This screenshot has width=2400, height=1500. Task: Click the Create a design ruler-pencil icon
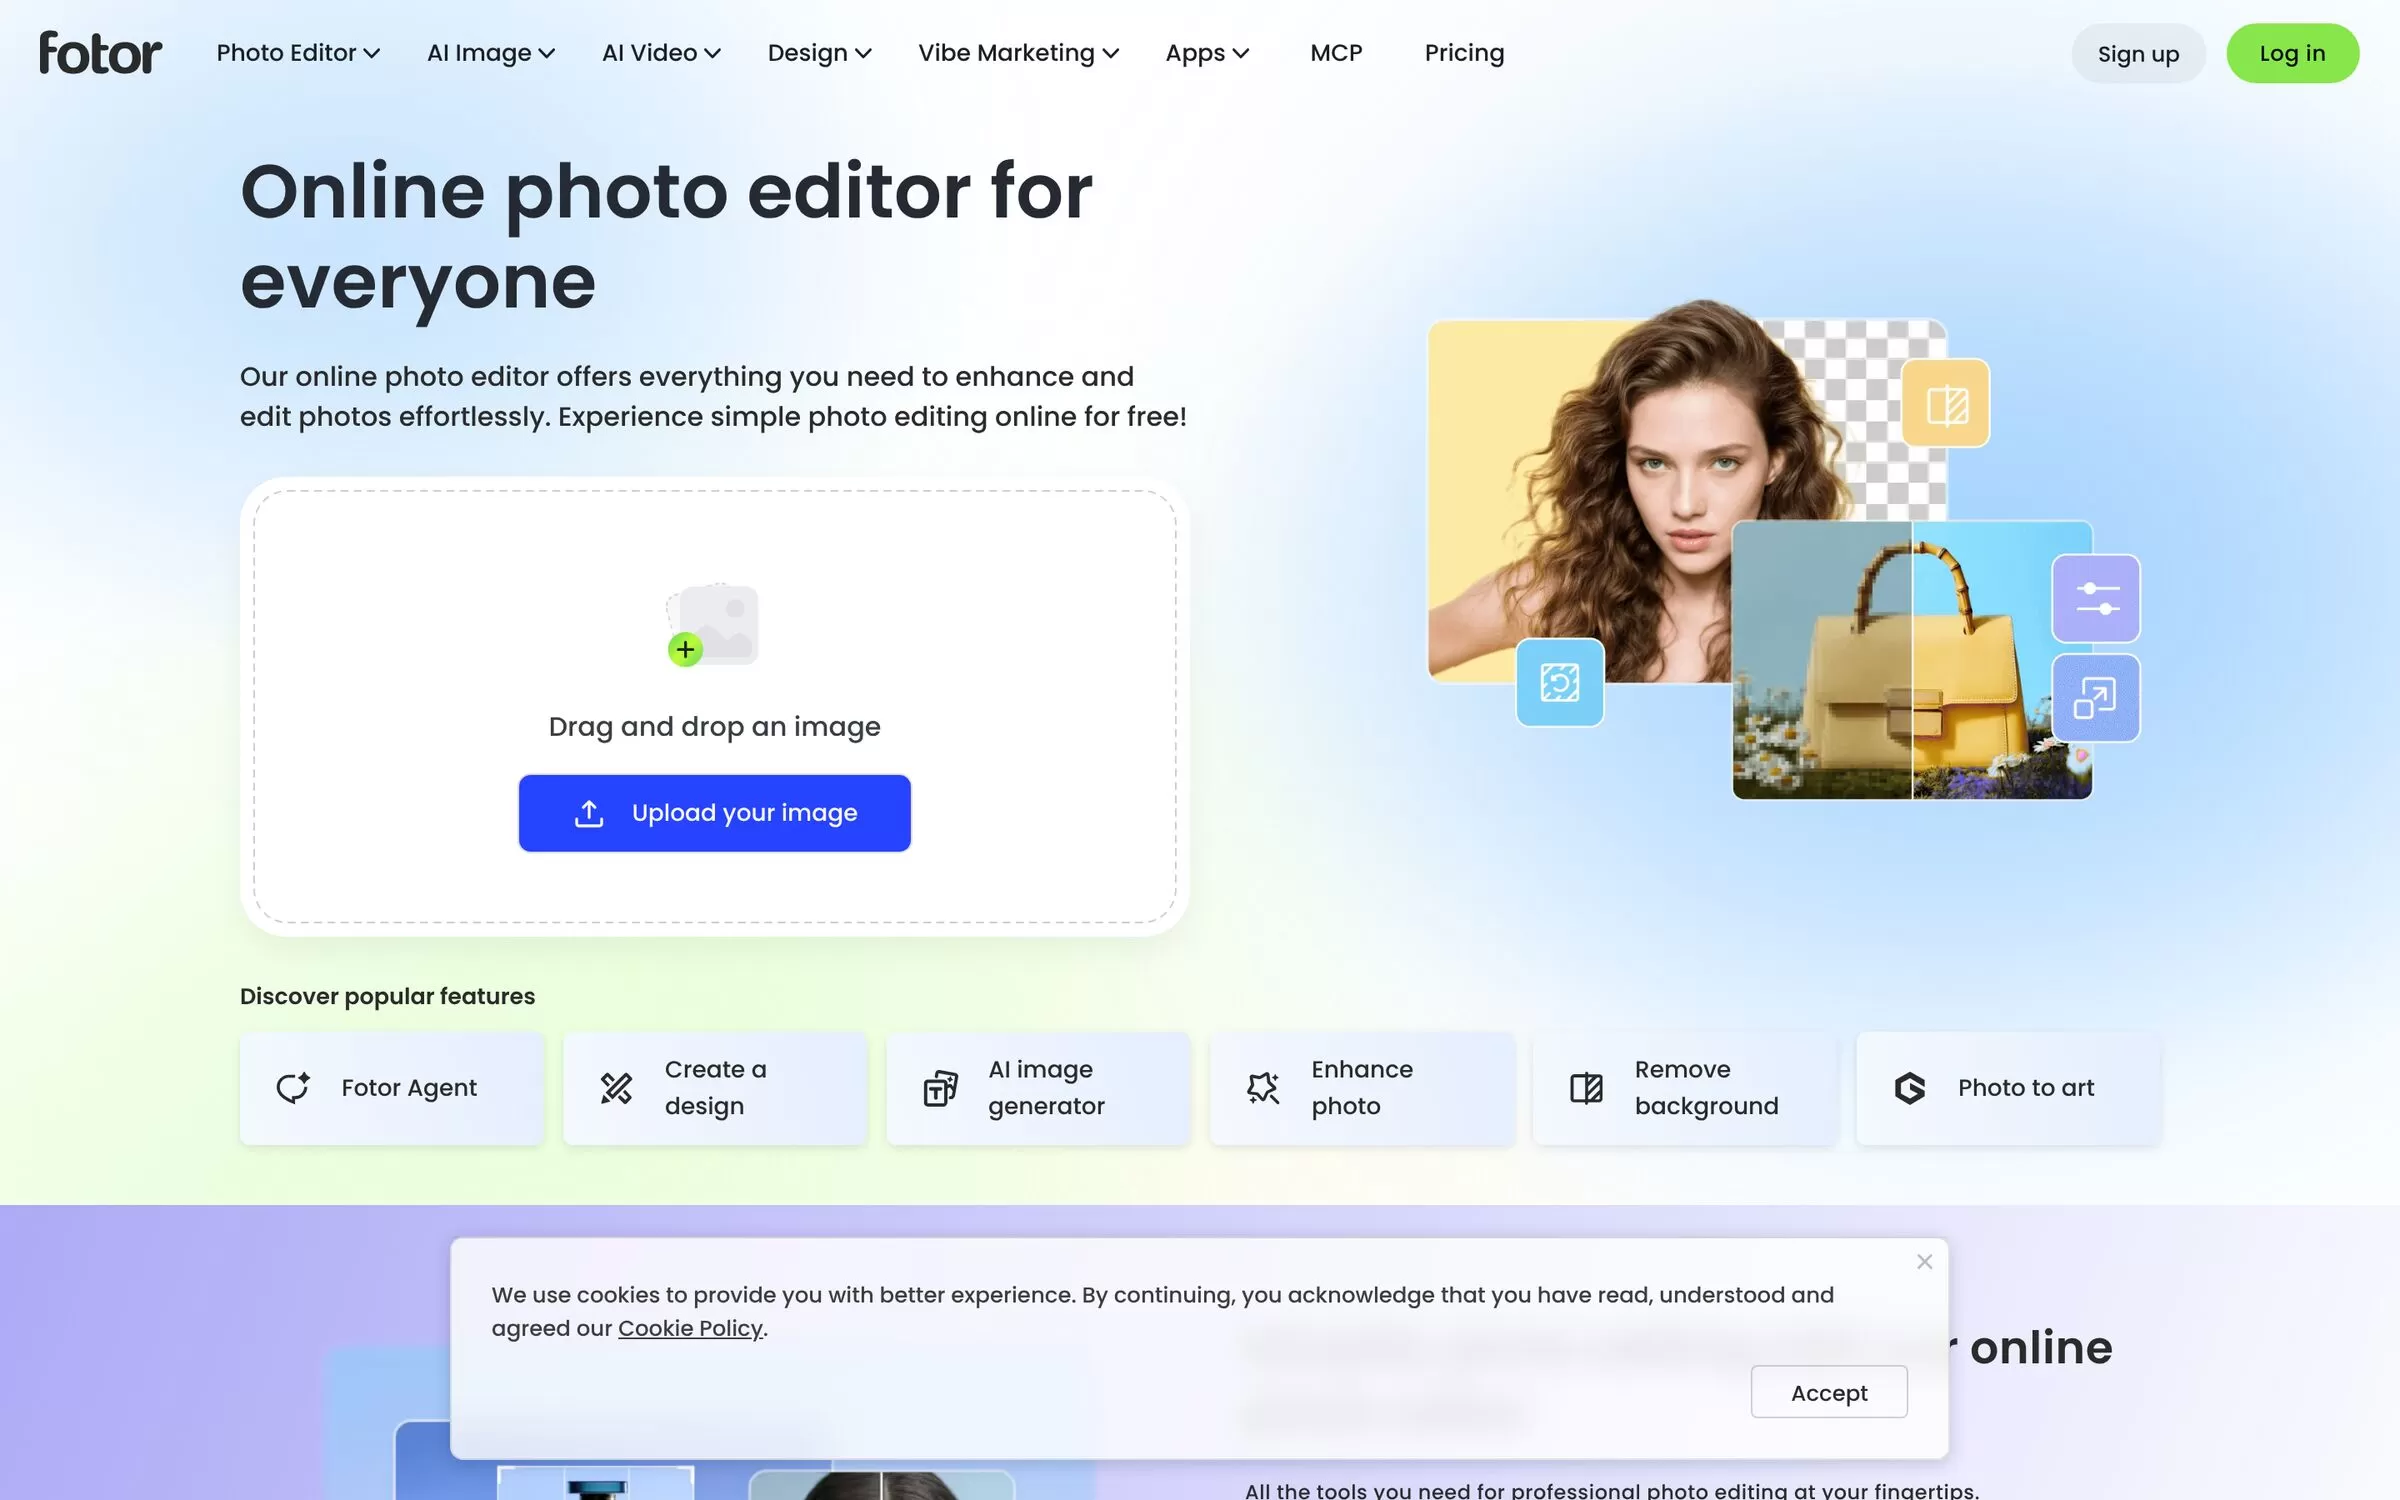pos(616,1088)
